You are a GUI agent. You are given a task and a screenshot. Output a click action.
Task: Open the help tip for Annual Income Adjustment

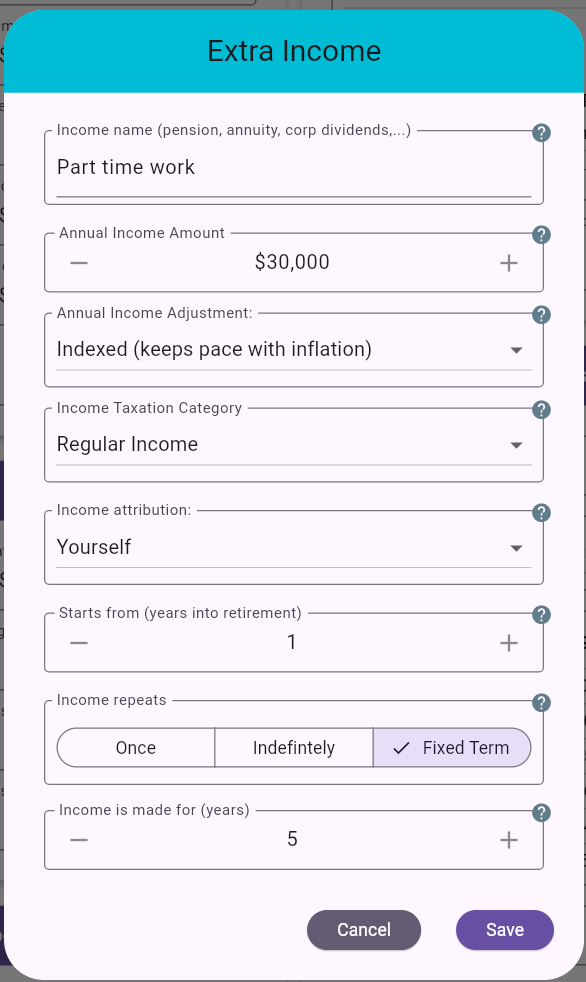tap(541, 314)
